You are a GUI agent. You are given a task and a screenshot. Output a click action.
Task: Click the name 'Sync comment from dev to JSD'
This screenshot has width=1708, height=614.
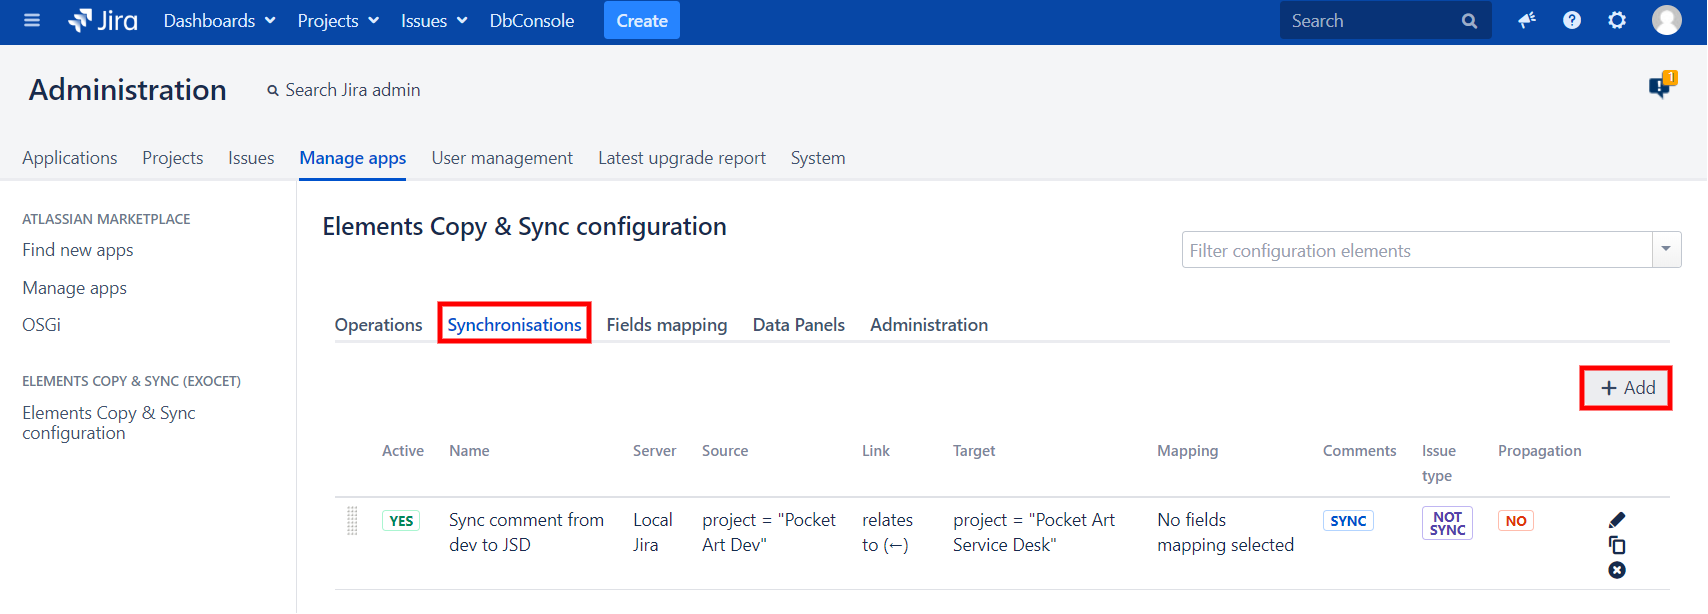(x=527, y=533)
